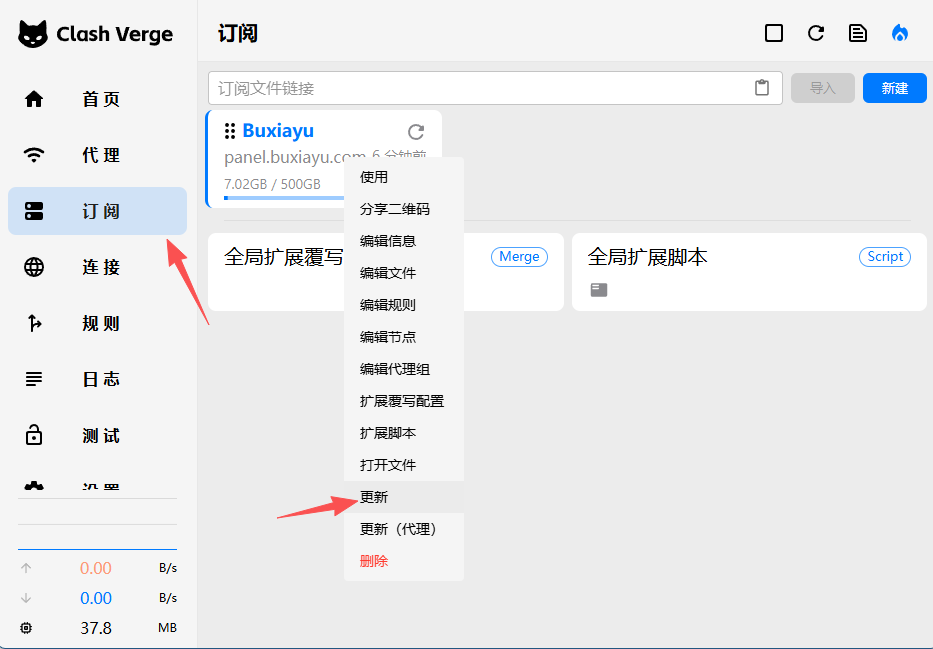The height and width of the screenshot is (649, 933).
Task: Click the drag handle dots beside Buxiayu
Action: (230, 131)
